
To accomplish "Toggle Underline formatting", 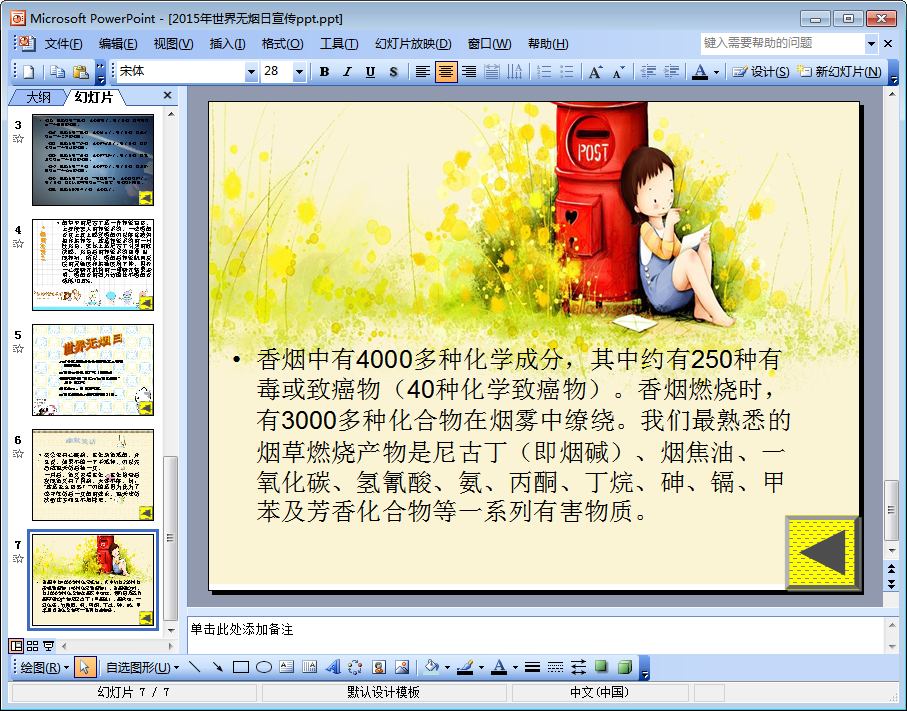I will click(x=370, y=72).
